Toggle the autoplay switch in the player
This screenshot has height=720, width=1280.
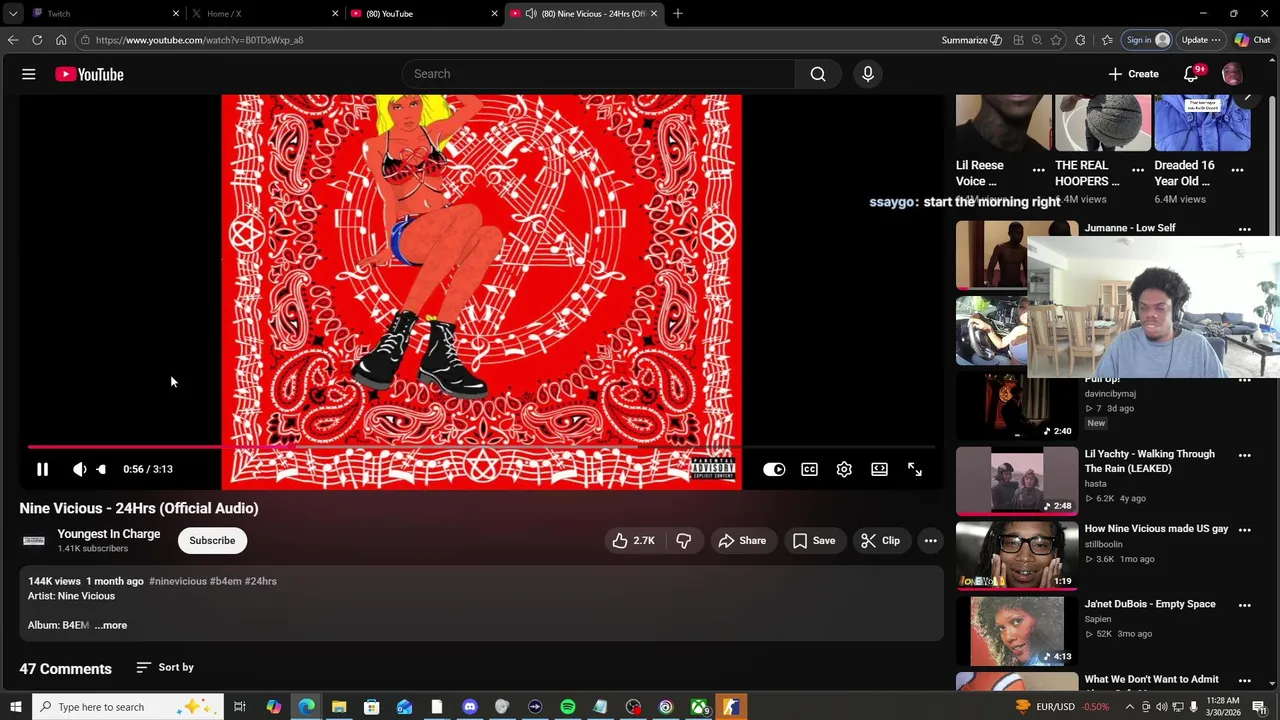[x=774, y=469]
